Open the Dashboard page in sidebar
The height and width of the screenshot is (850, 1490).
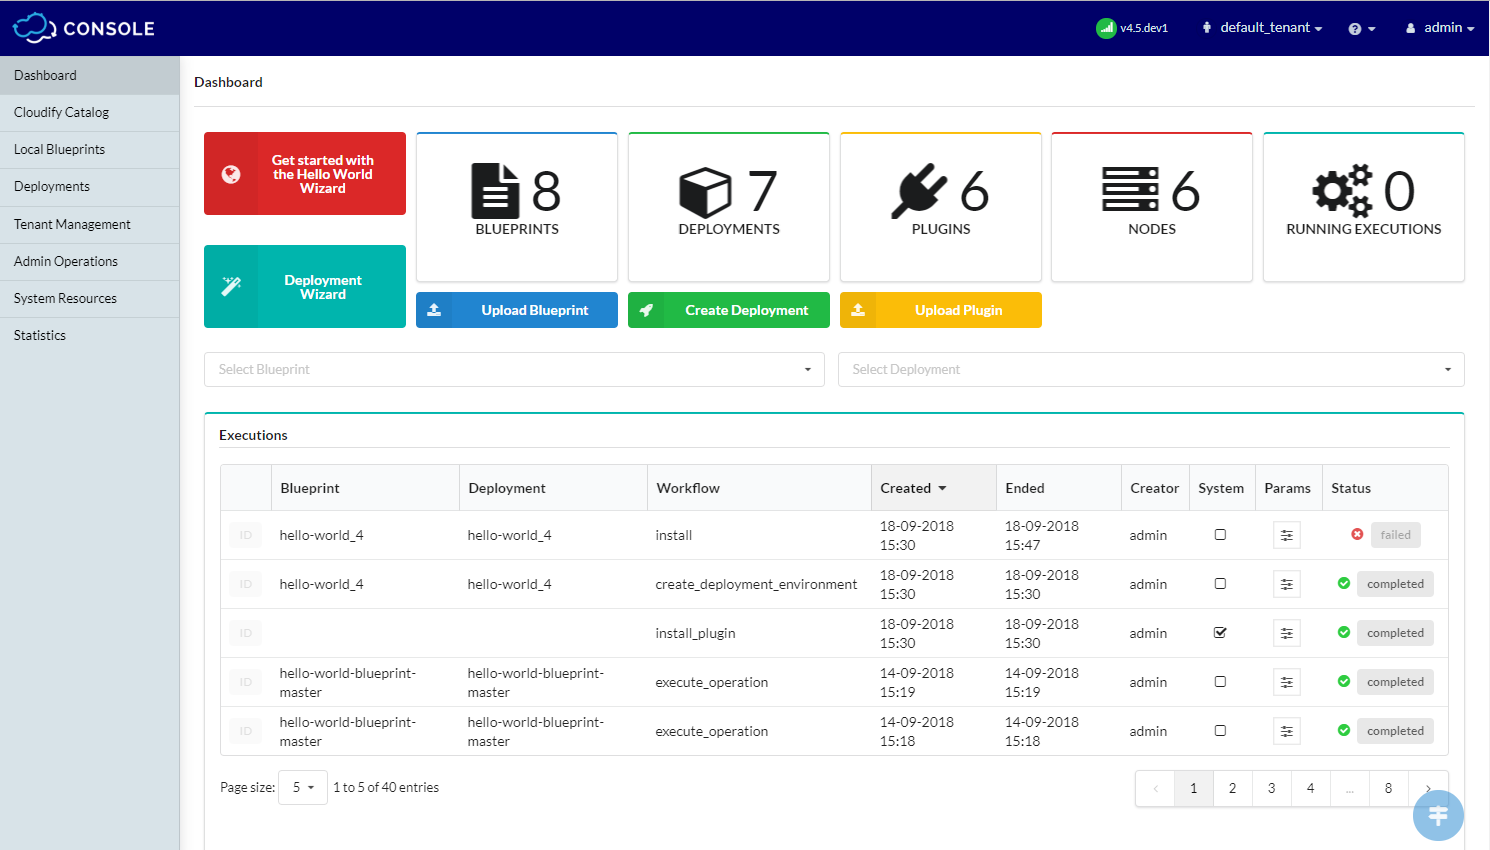tap(90, 75)
